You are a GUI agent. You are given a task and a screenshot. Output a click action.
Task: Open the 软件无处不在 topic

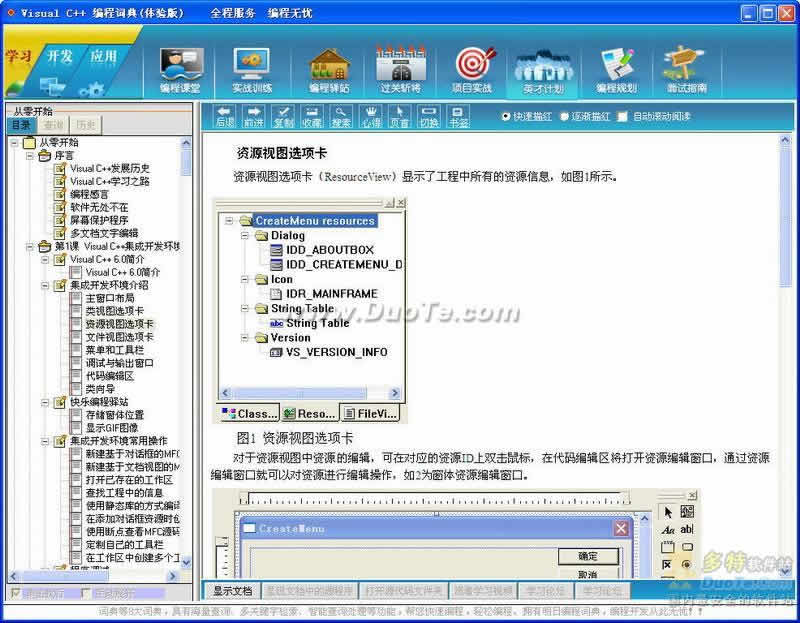coord(99,208)
